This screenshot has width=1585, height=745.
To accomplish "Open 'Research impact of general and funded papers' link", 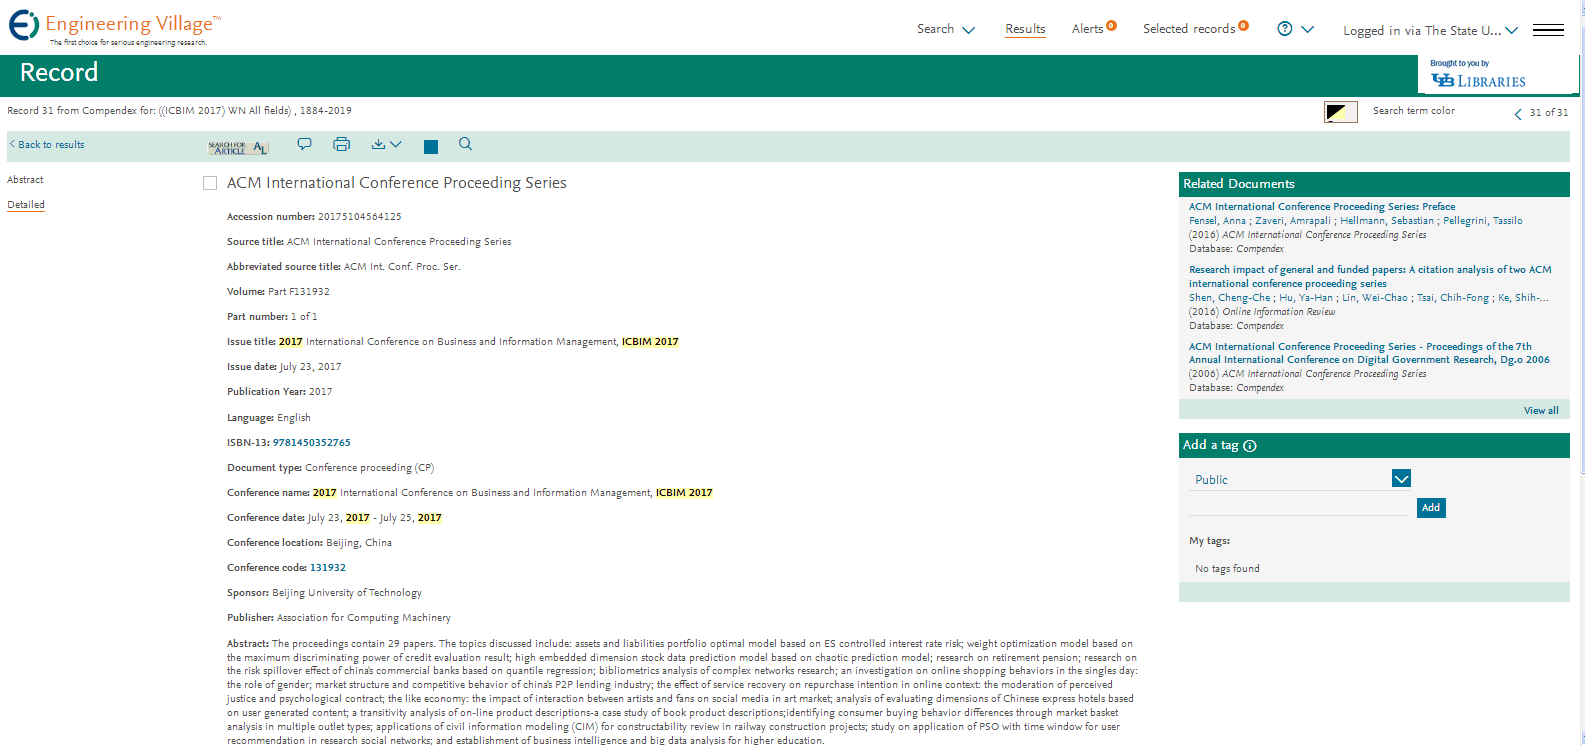I will coord(1370,276).
